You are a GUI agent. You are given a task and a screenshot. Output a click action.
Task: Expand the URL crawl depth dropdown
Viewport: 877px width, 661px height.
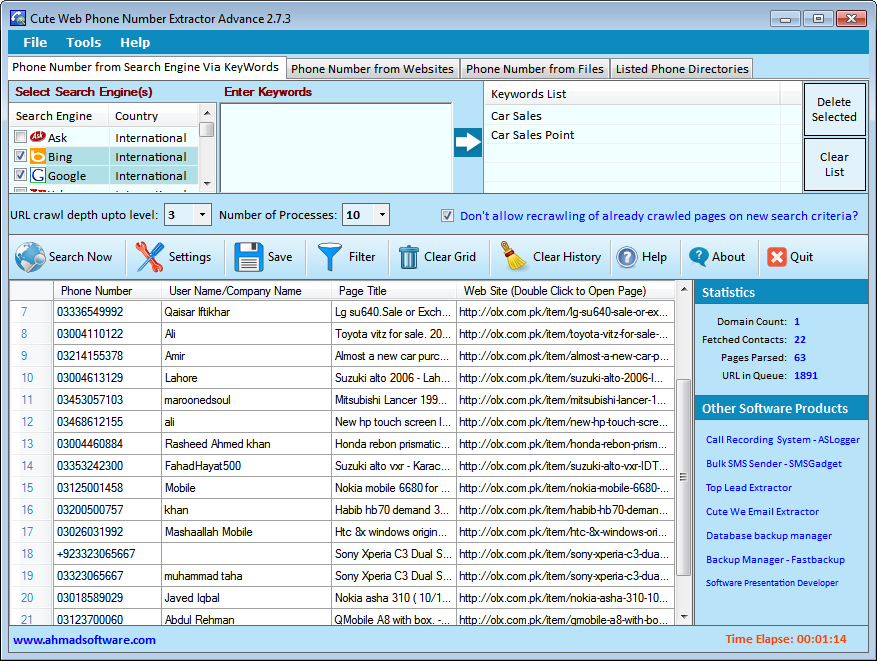pyautogui.click(x=202, y=215)
